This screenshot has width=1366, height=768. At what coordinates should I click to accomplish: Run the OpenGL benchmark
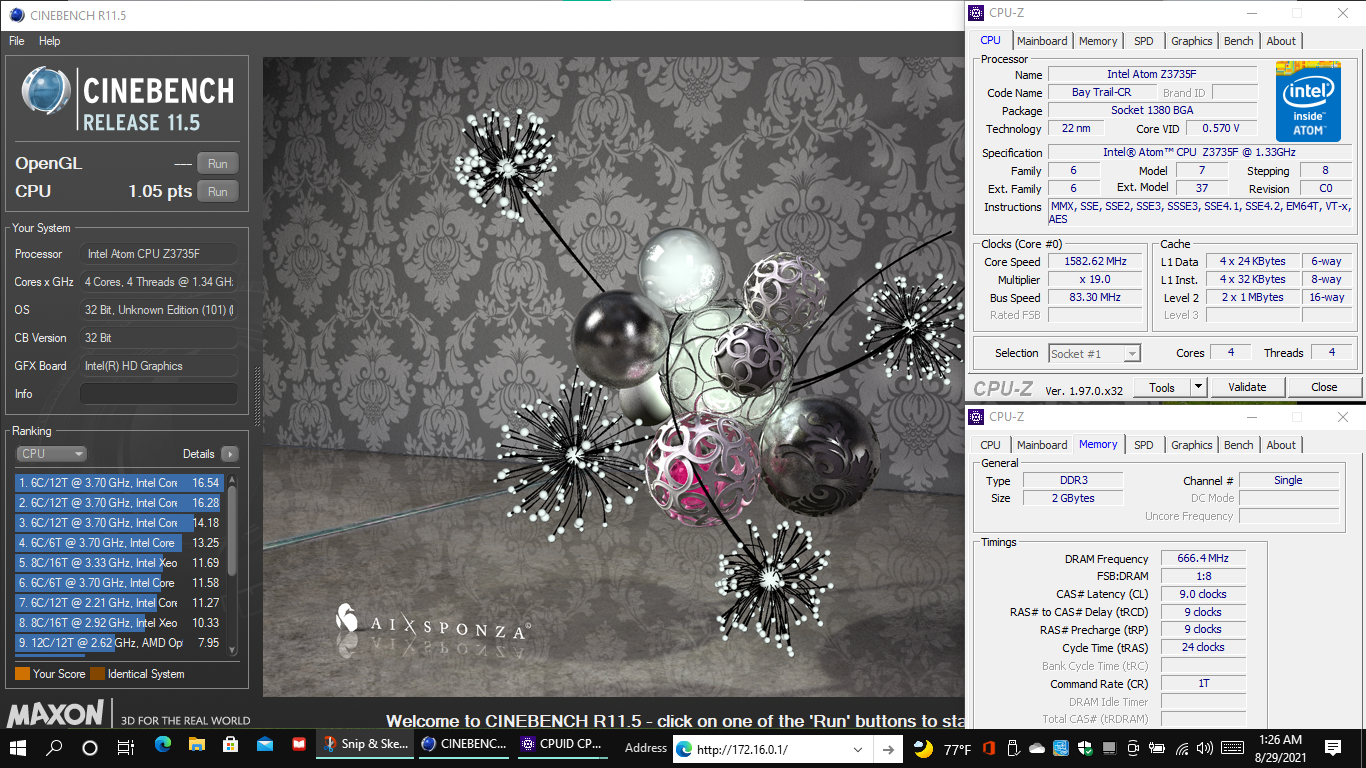pyautogui.click(x=217, y=163)
